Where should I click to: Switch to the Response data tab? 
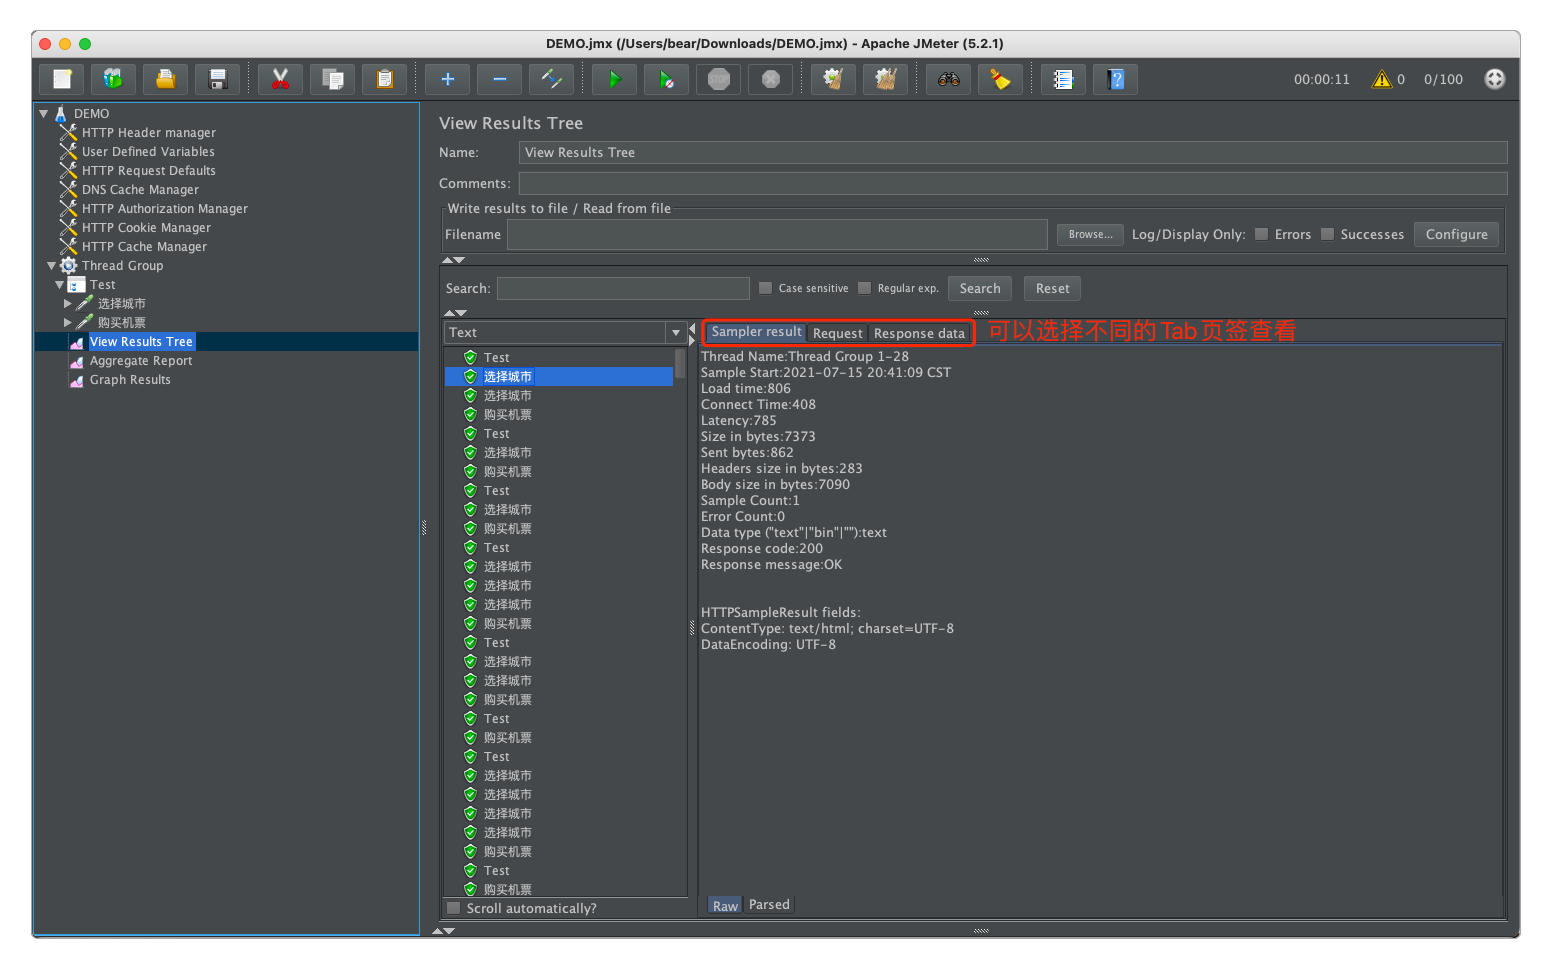pos(919,333)
